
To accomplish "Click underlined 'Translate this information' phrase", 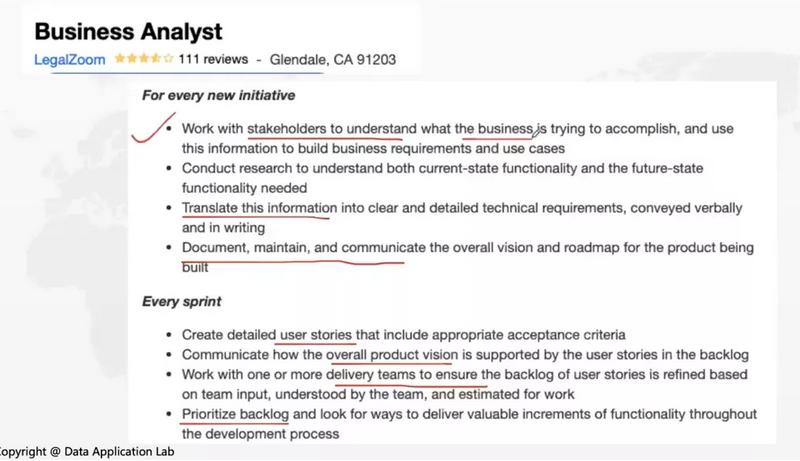I will 258,208.
